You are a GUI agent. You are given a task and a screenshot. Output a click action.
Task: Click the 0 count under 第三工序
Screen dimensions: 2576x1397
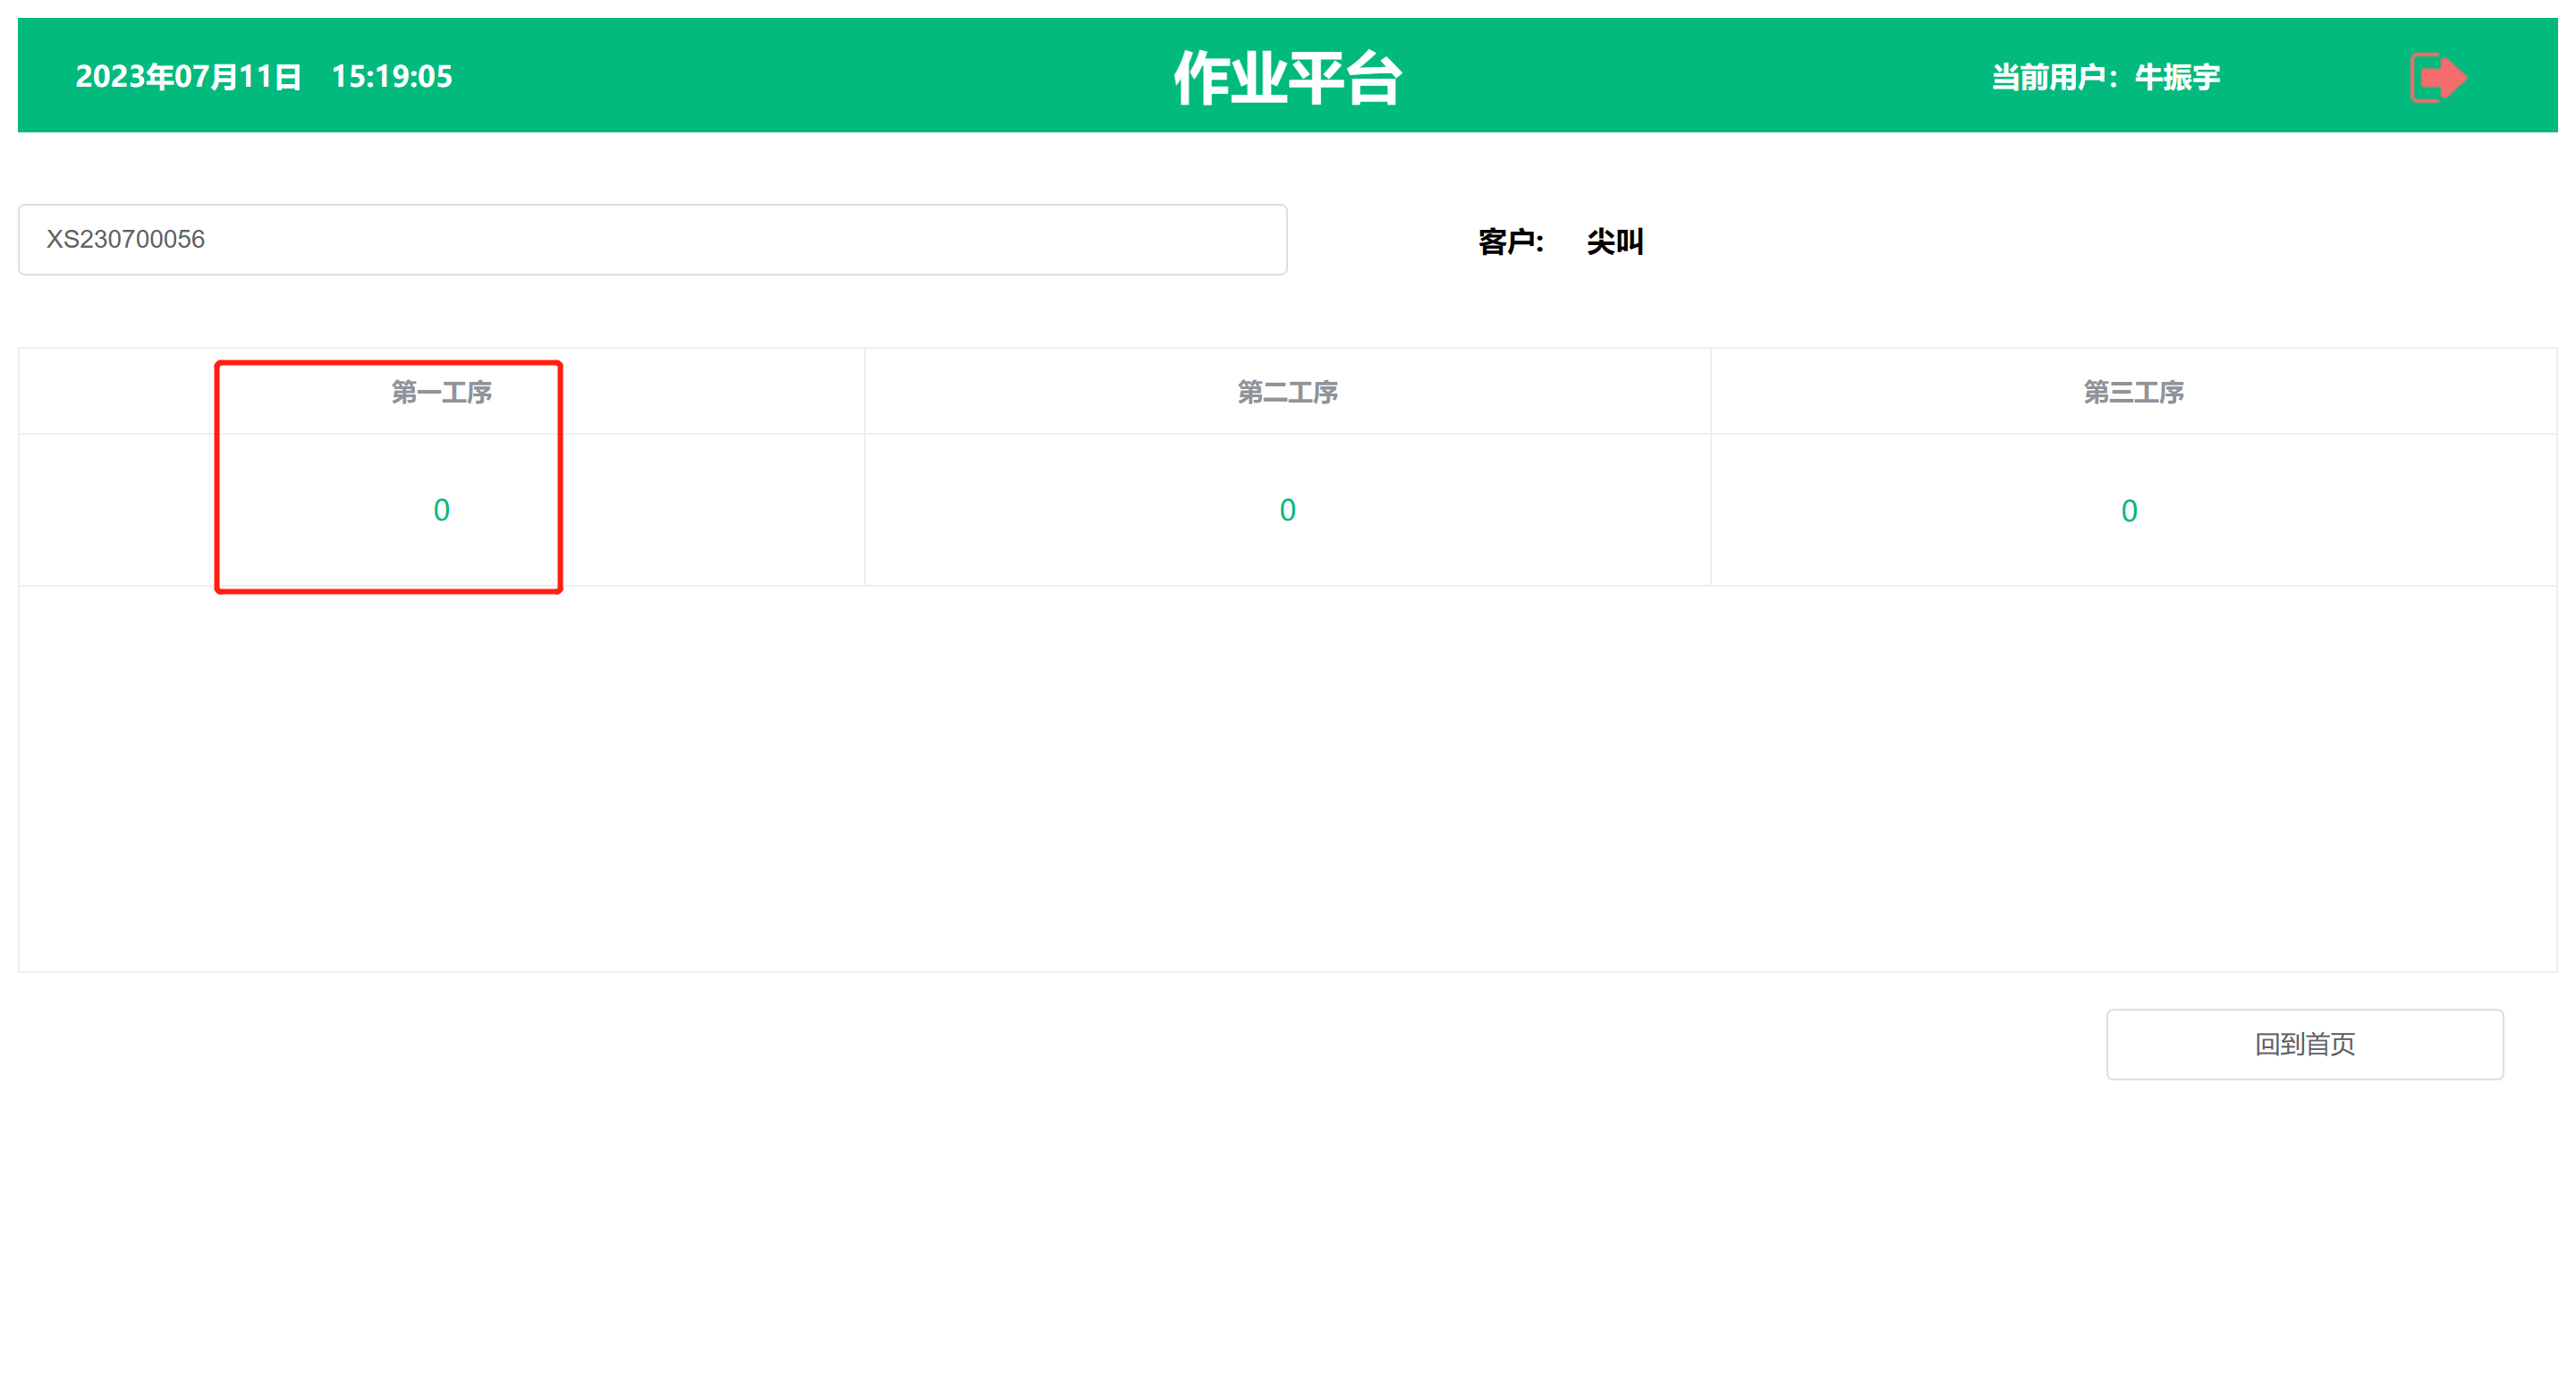tap(2129, 511)
